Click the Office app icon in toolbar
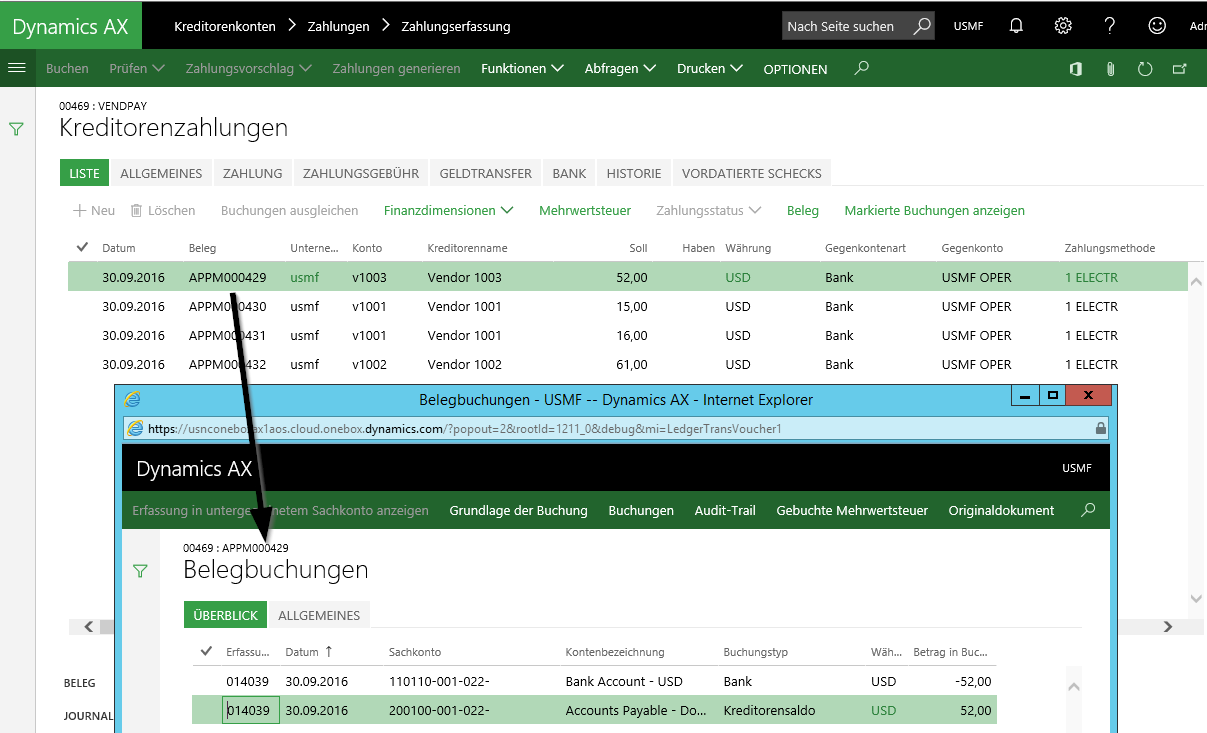 click(1076, 69)
